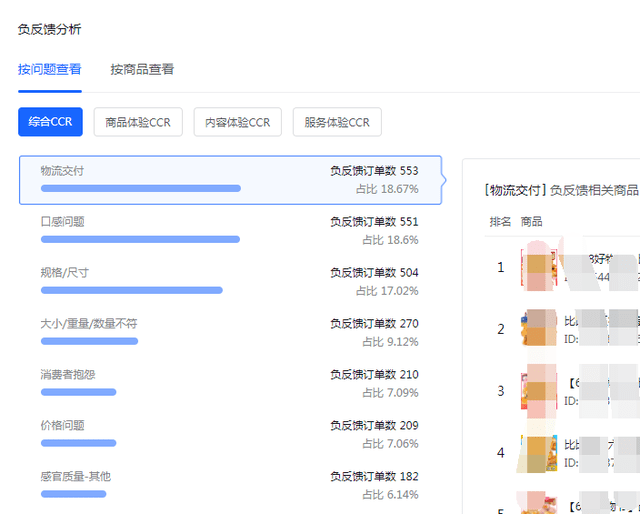Select the 服务体验CCR filter button

coord(337,122)
